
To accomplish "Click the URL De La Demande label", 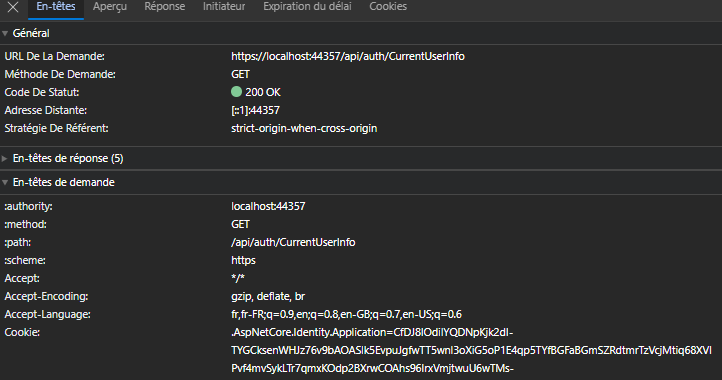I will point(54,56).
